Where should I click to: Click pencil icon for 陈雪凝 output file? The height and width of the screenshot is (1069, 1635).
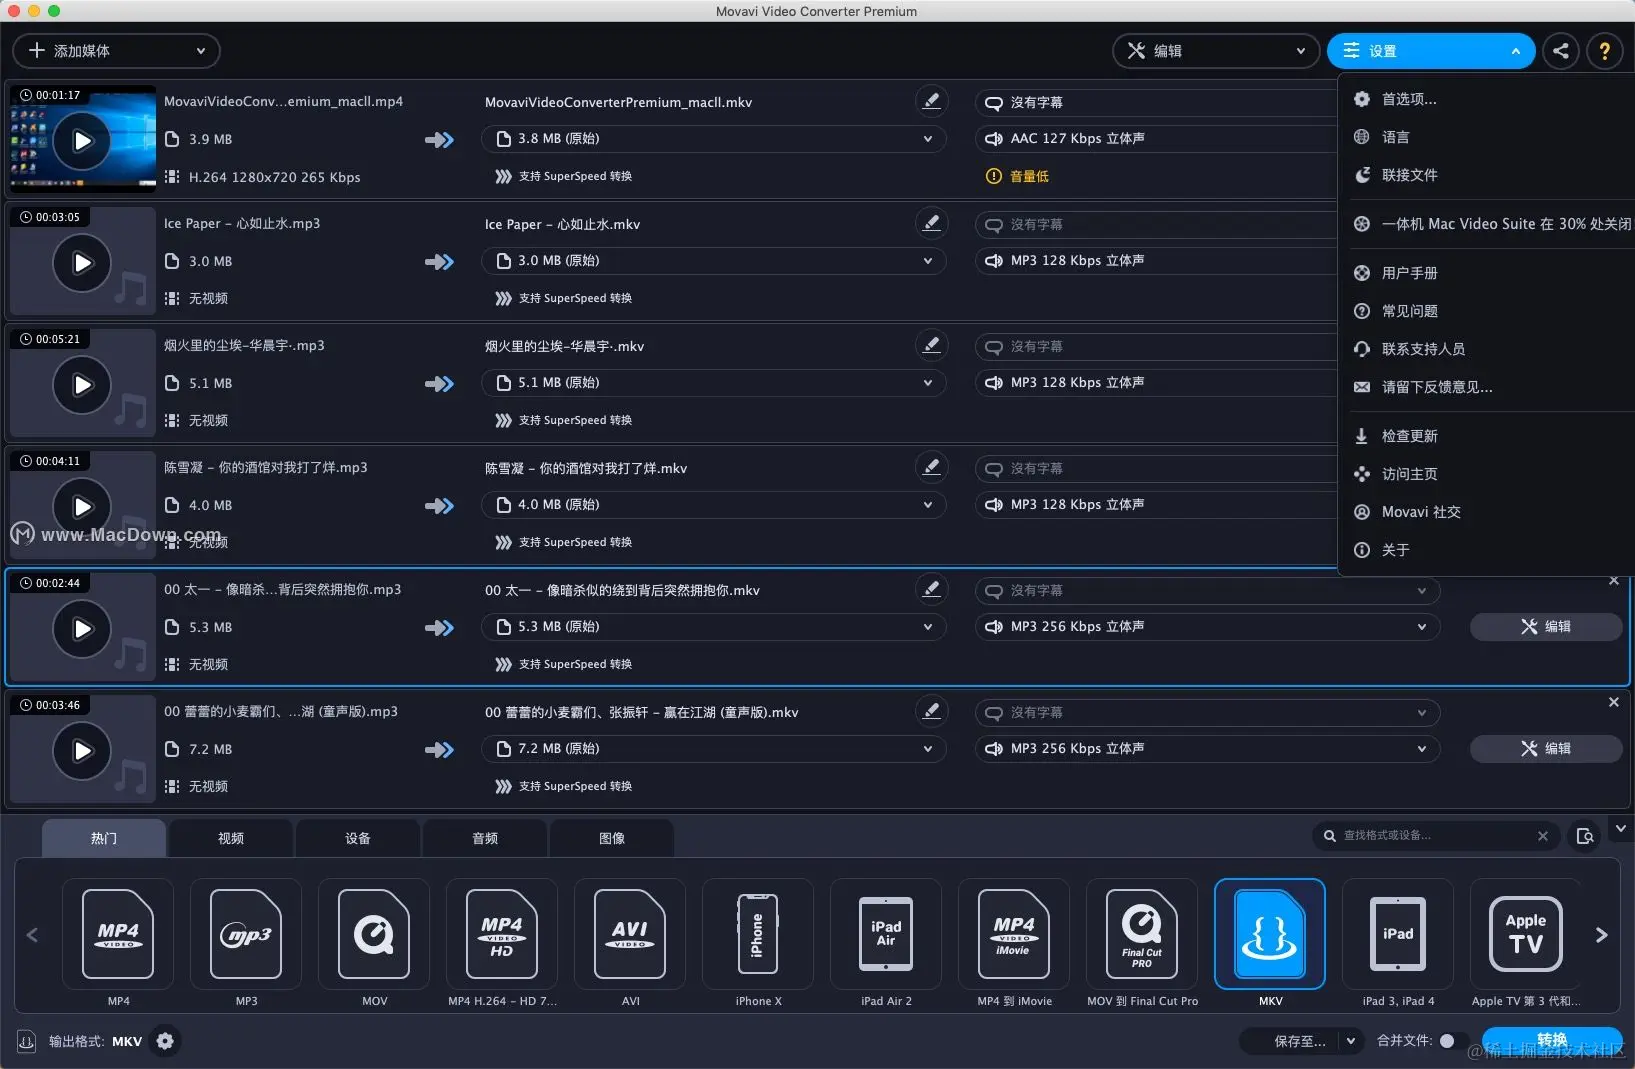tap(931, 467)
